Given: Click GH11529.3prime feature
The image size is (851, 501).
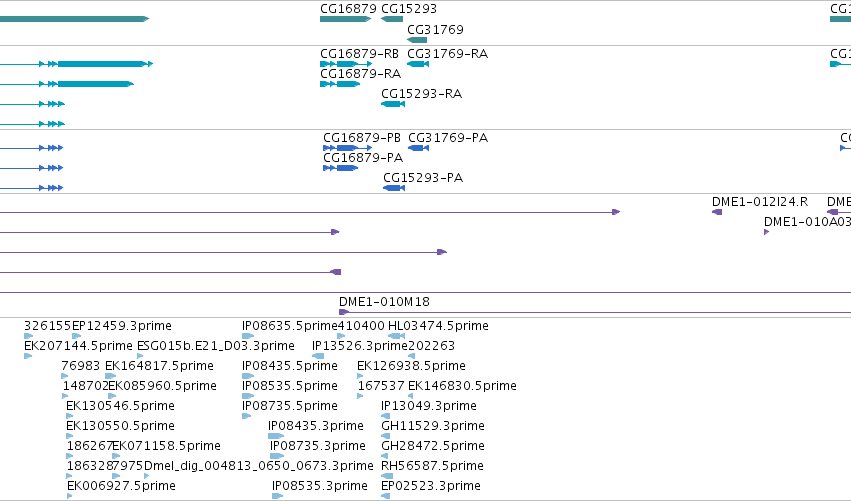Looking at the screenshot, I should pos(385,436).
